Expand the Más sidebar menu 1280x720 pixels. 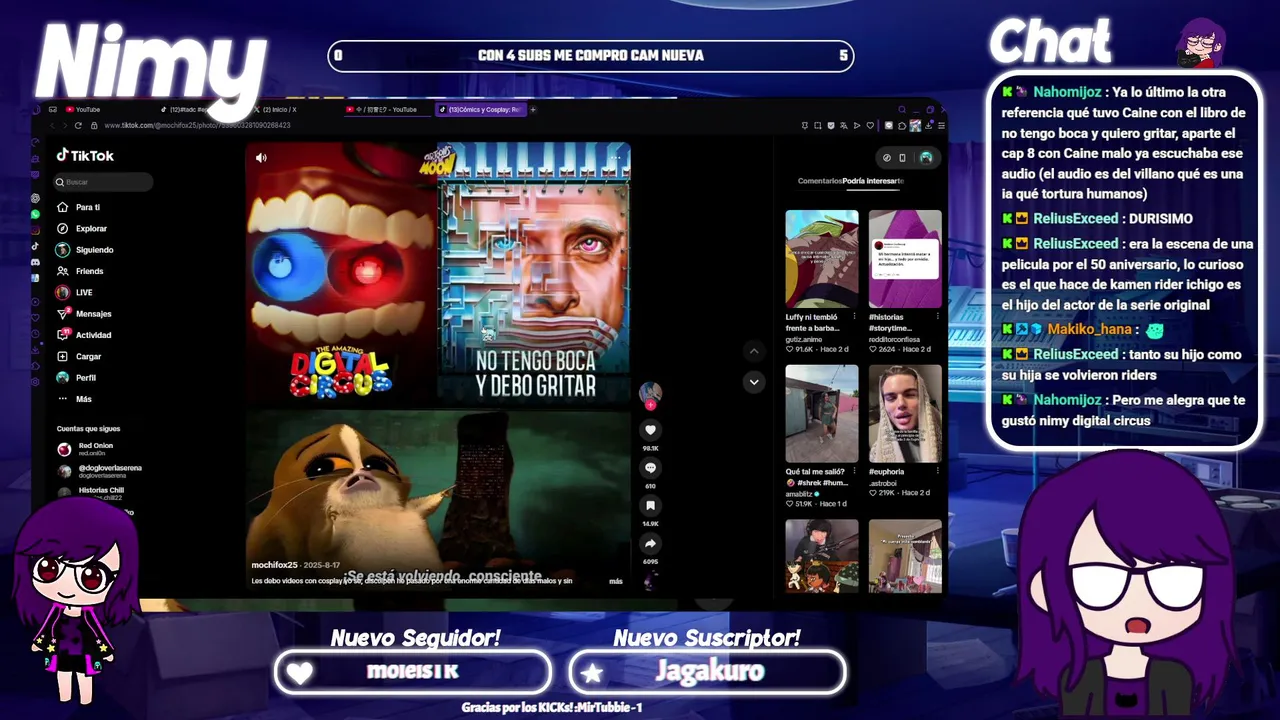(x=74, y=399)
